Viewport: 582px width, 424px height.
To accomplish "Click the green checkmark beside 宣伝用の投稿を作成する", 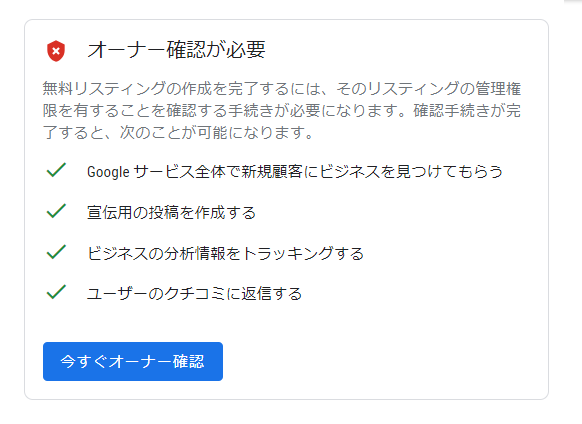I will point(56,211).
